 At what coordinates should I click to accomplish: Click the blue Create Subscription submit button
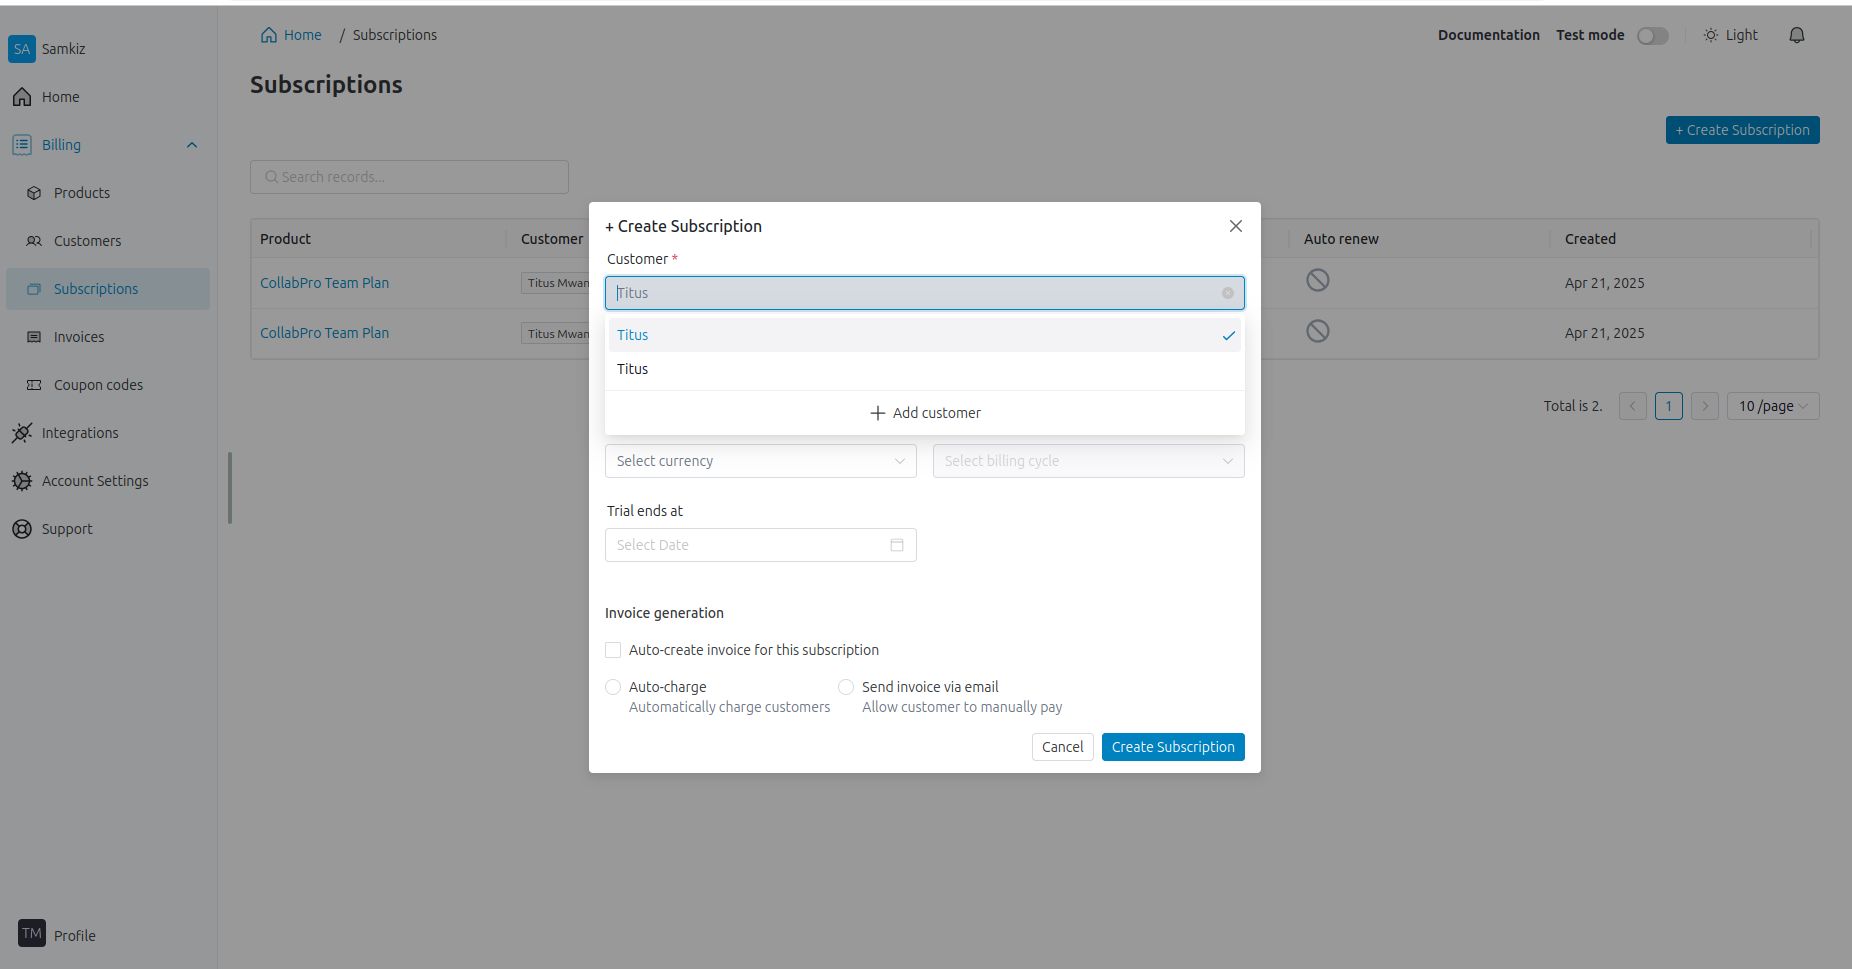[x=1172, y=747]
